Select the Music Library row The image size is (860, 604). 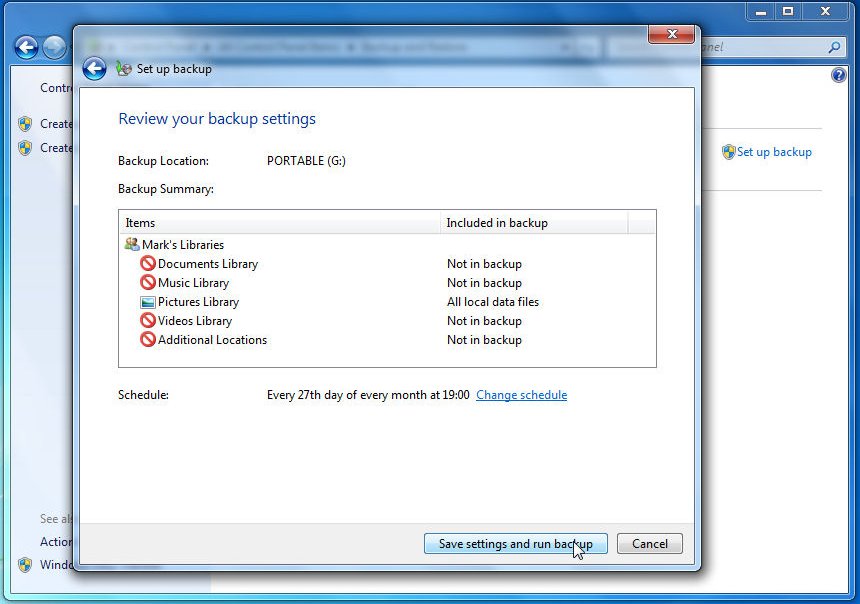point(193,283)
